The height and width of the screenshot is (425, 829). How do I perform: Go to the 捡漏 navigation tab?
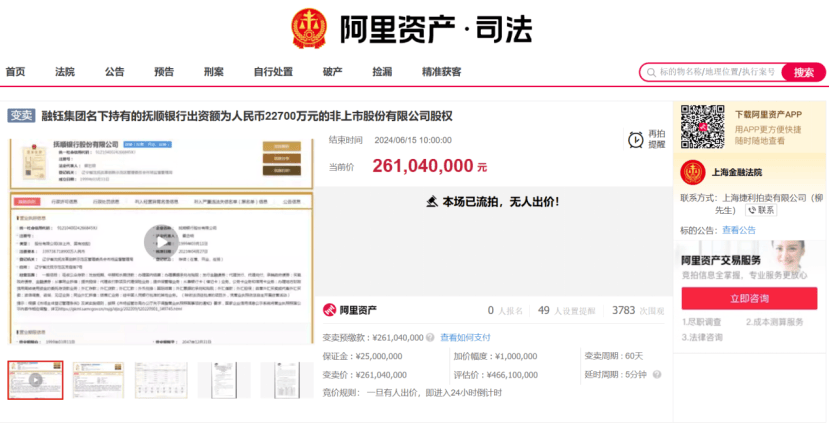[382, 72]
